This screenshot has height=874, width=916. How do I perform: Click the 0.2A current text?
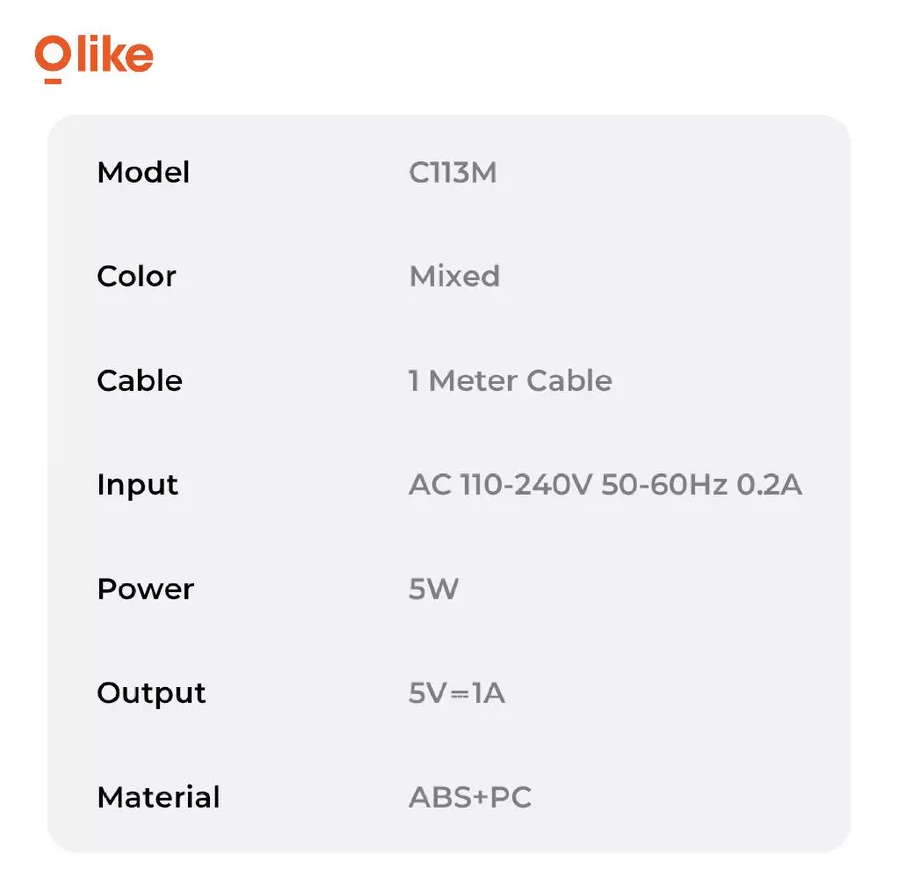pyautogui.click(x=769, y=485)
